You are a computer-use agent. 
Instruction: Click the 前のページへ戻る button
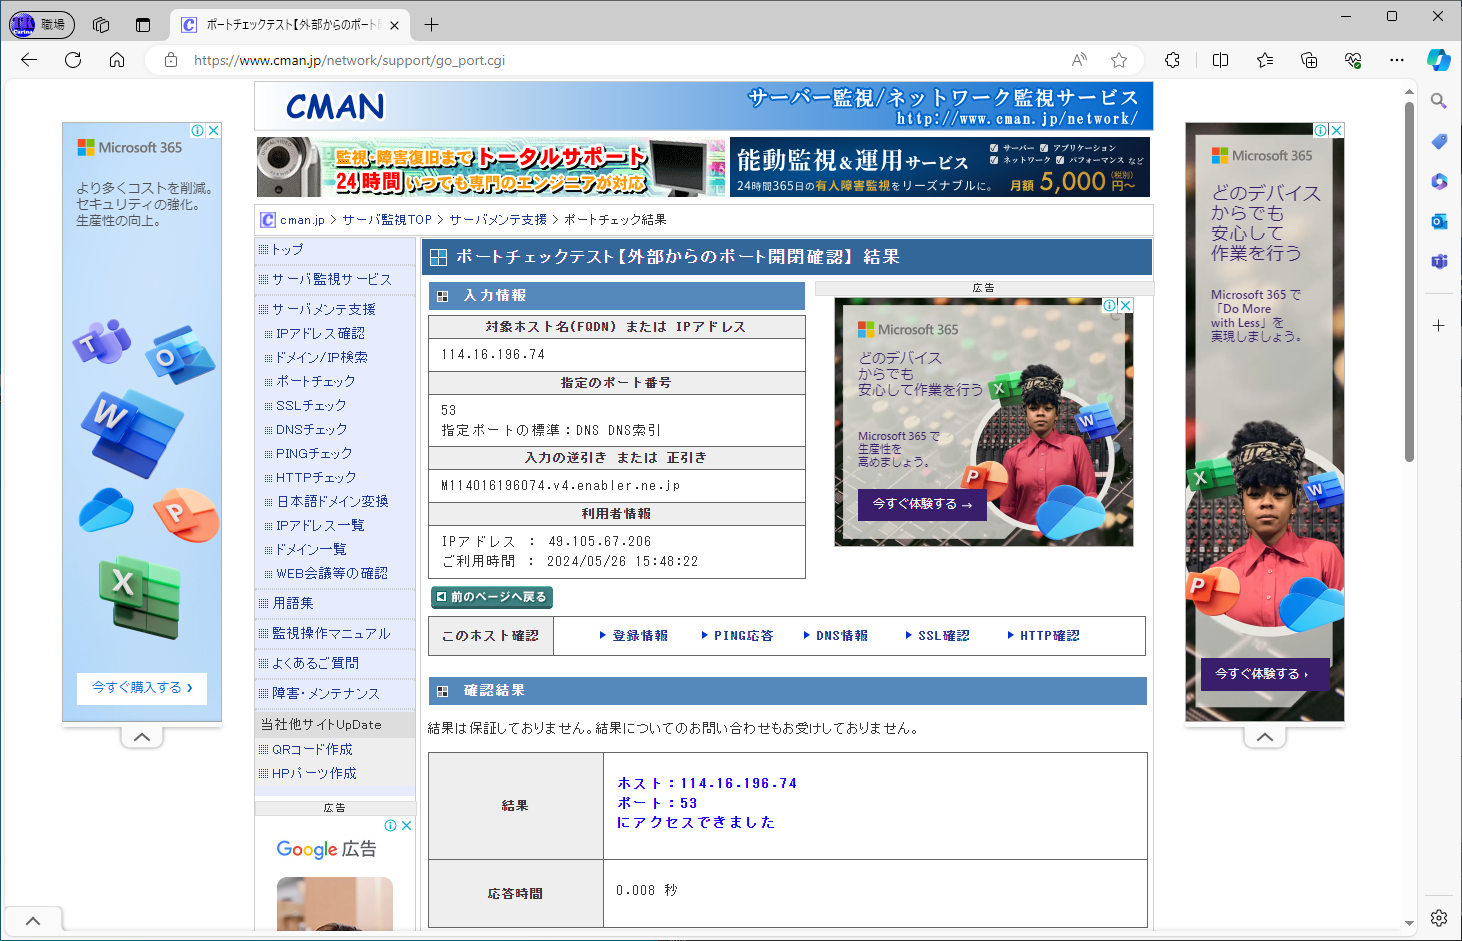tap(492, 597)
